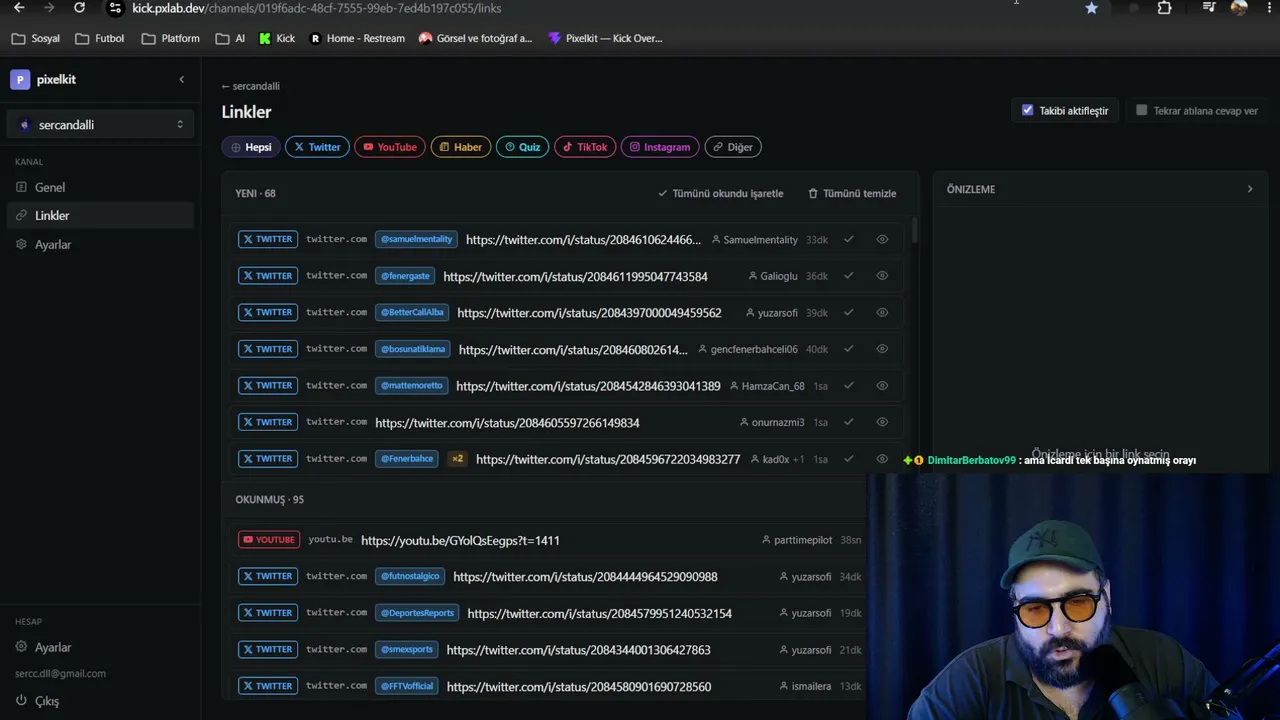Click the Twitter badge on the @futnostalgico row
This screenshot has height=720, width=1280.
pos(268,576)
